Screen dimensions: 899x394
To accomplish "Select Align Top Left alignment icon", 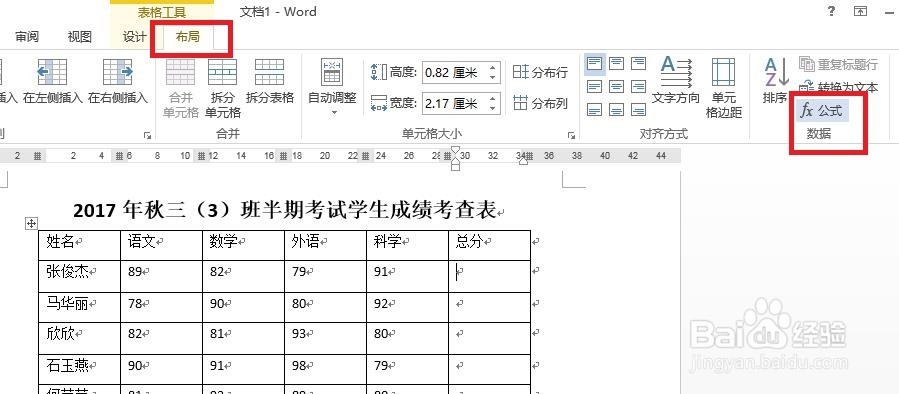I will 595,64.
